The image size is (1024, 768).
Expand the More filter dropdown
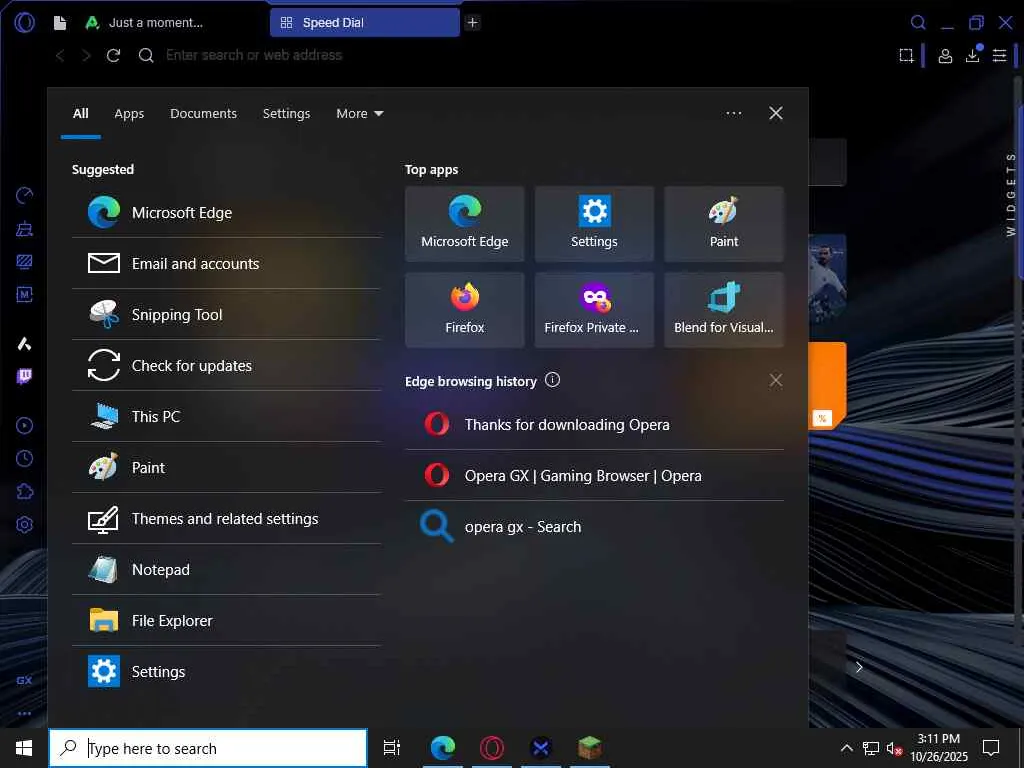click(x=359, y=114)
